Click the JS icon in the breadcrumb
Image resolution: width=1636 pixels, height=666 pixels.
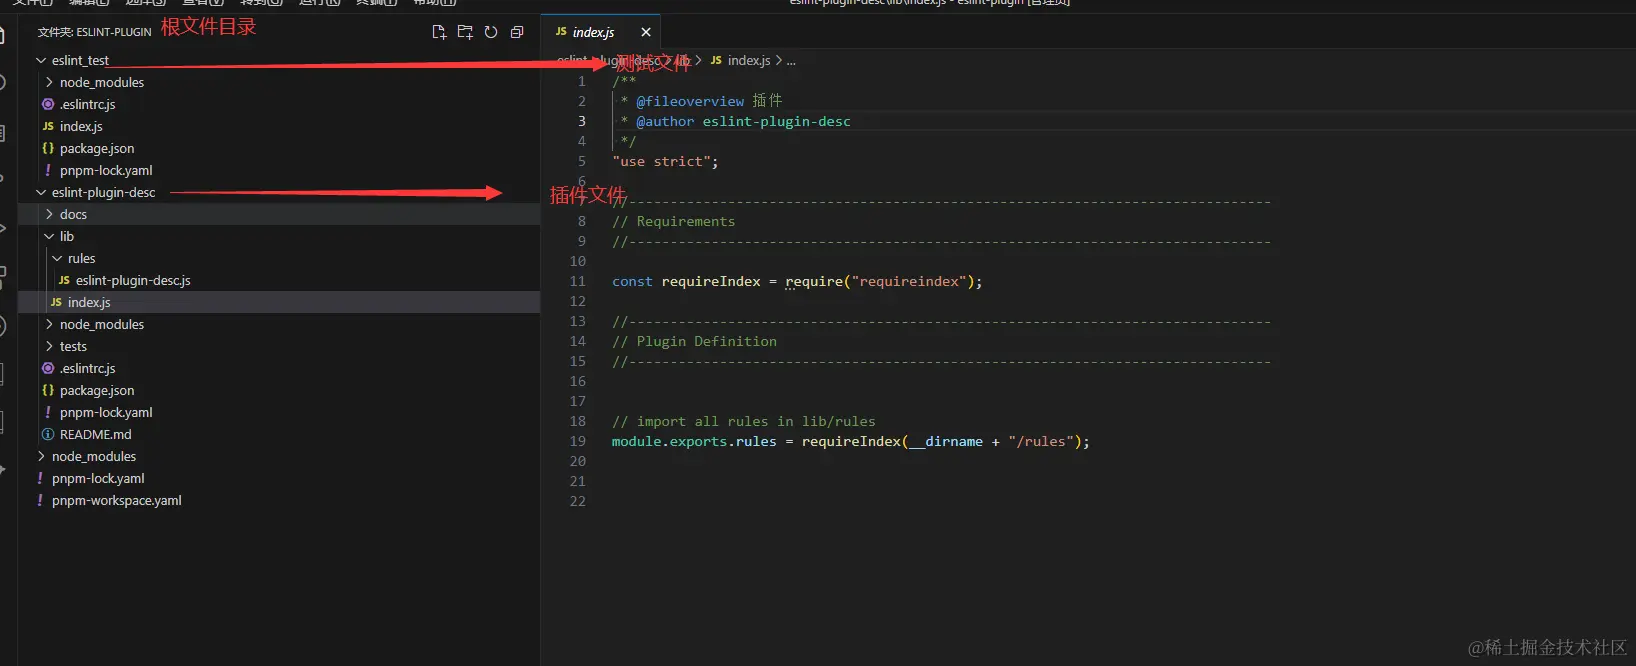(716, 61)
